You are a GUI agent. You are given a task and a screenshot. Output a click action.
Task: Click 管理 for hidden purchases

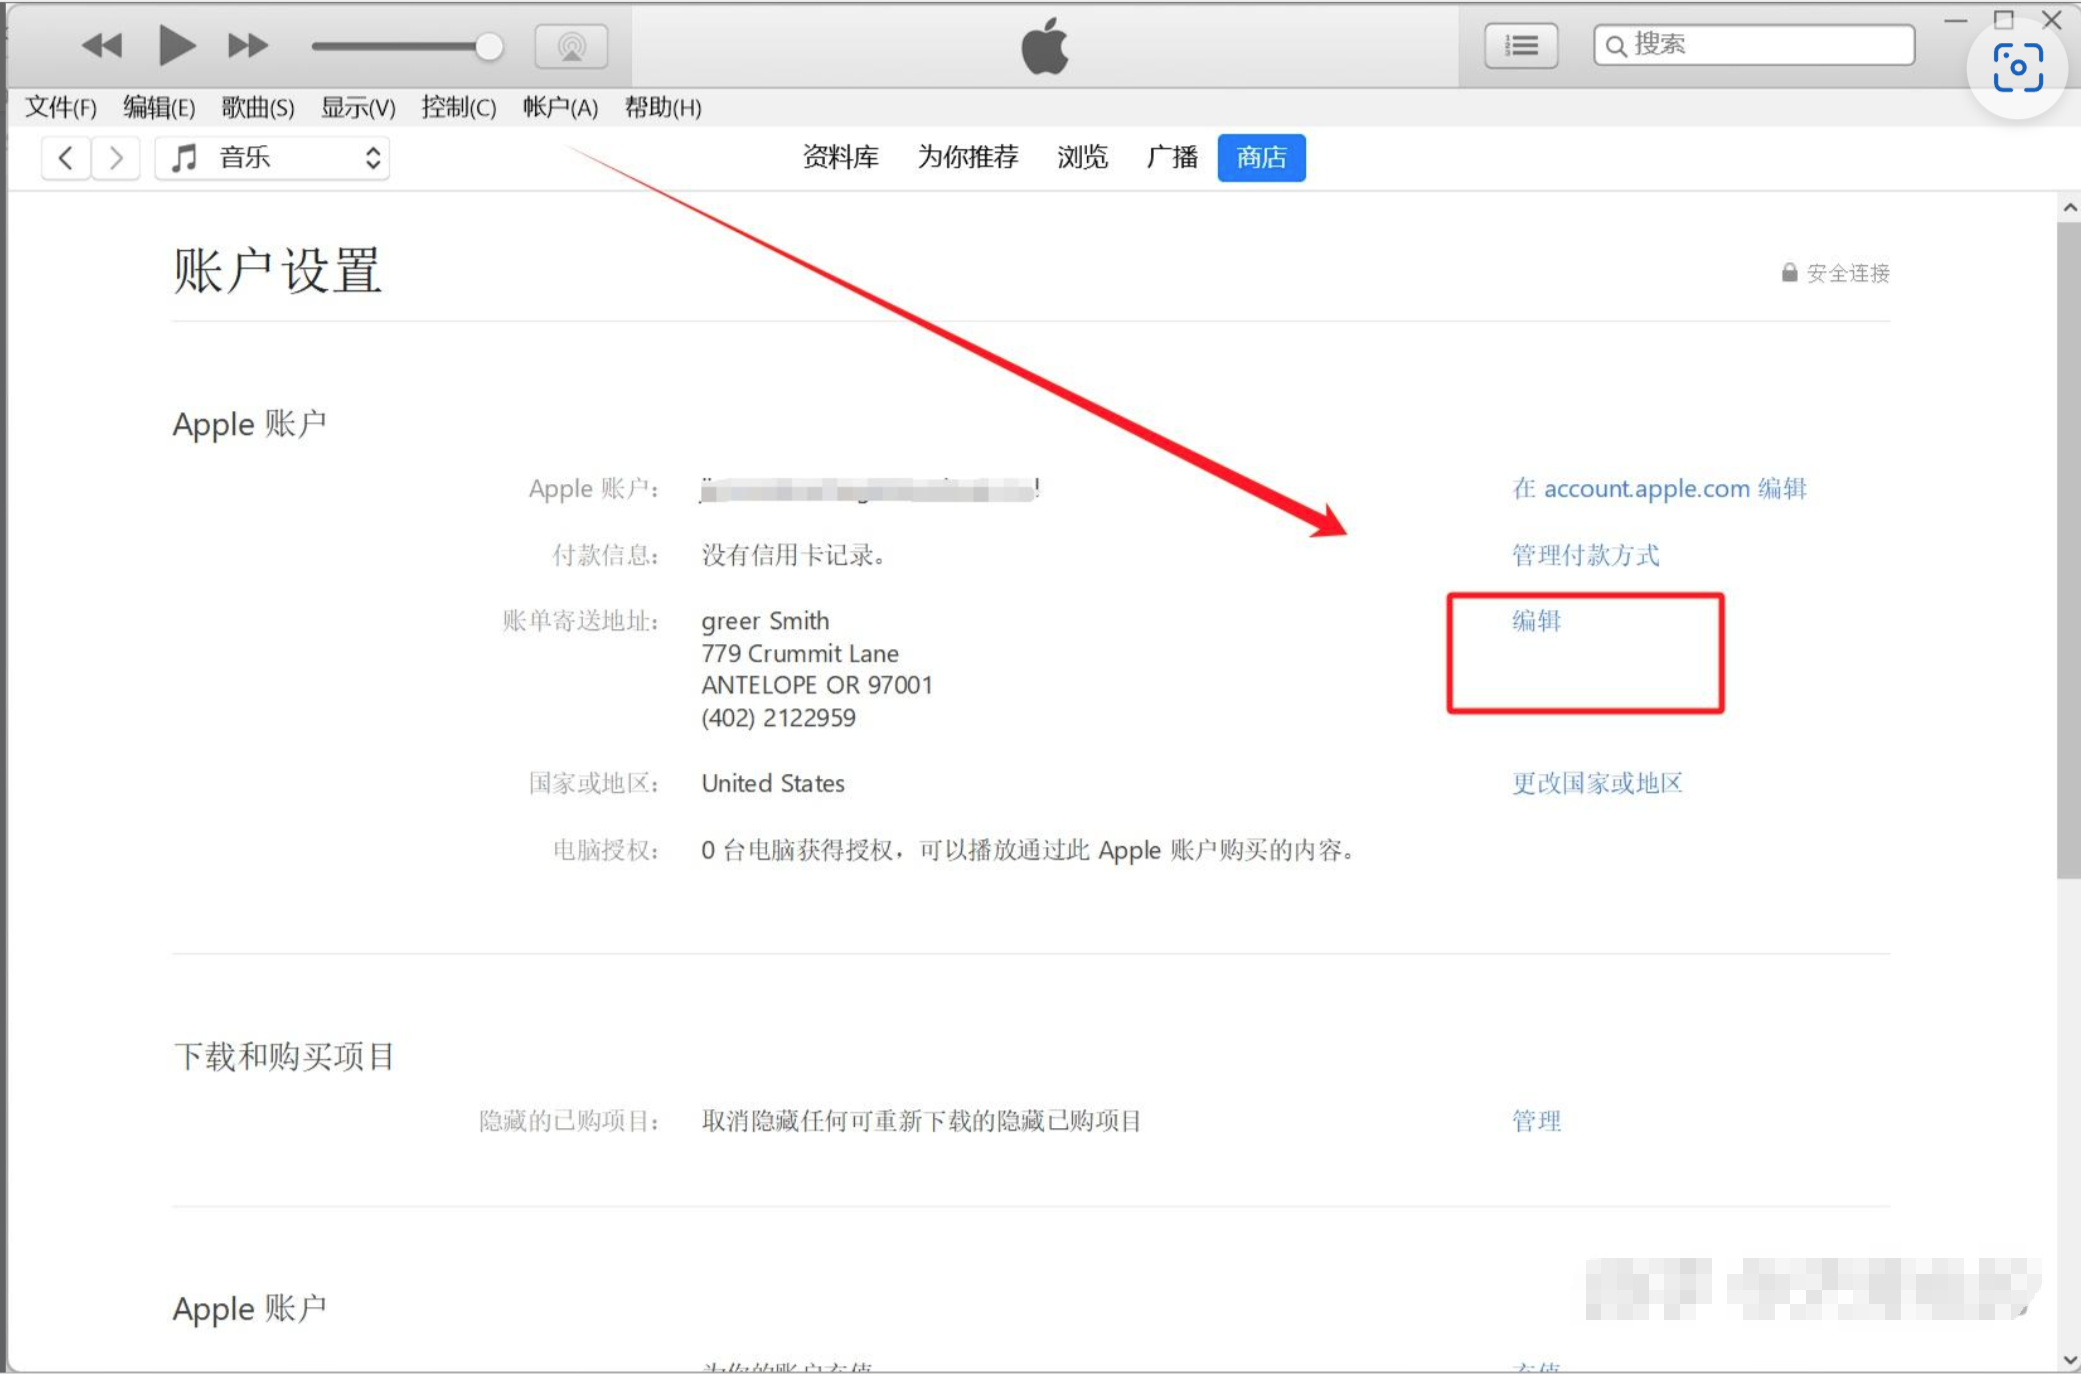(1536, 1121)
